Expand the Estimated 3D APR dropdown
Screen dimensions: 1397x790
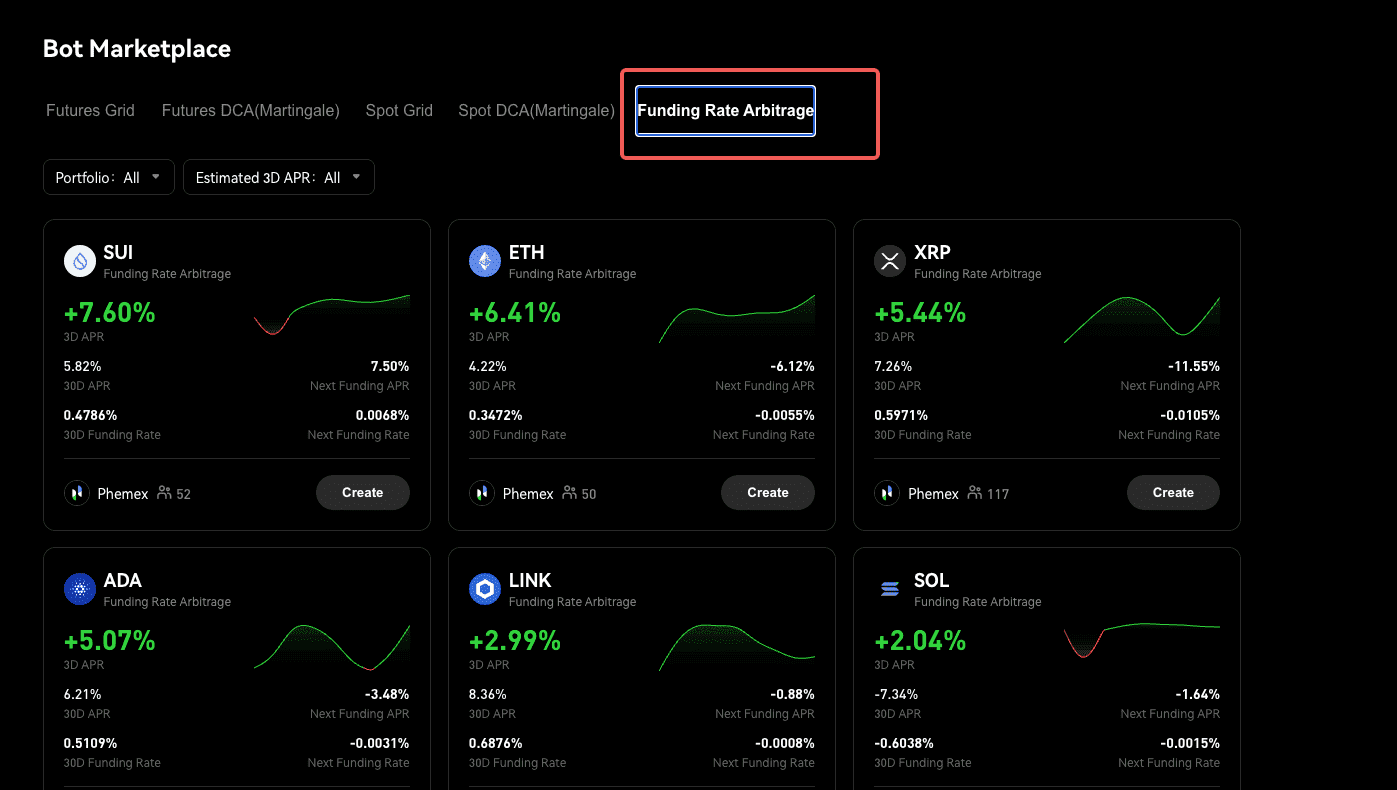(279, 177)
